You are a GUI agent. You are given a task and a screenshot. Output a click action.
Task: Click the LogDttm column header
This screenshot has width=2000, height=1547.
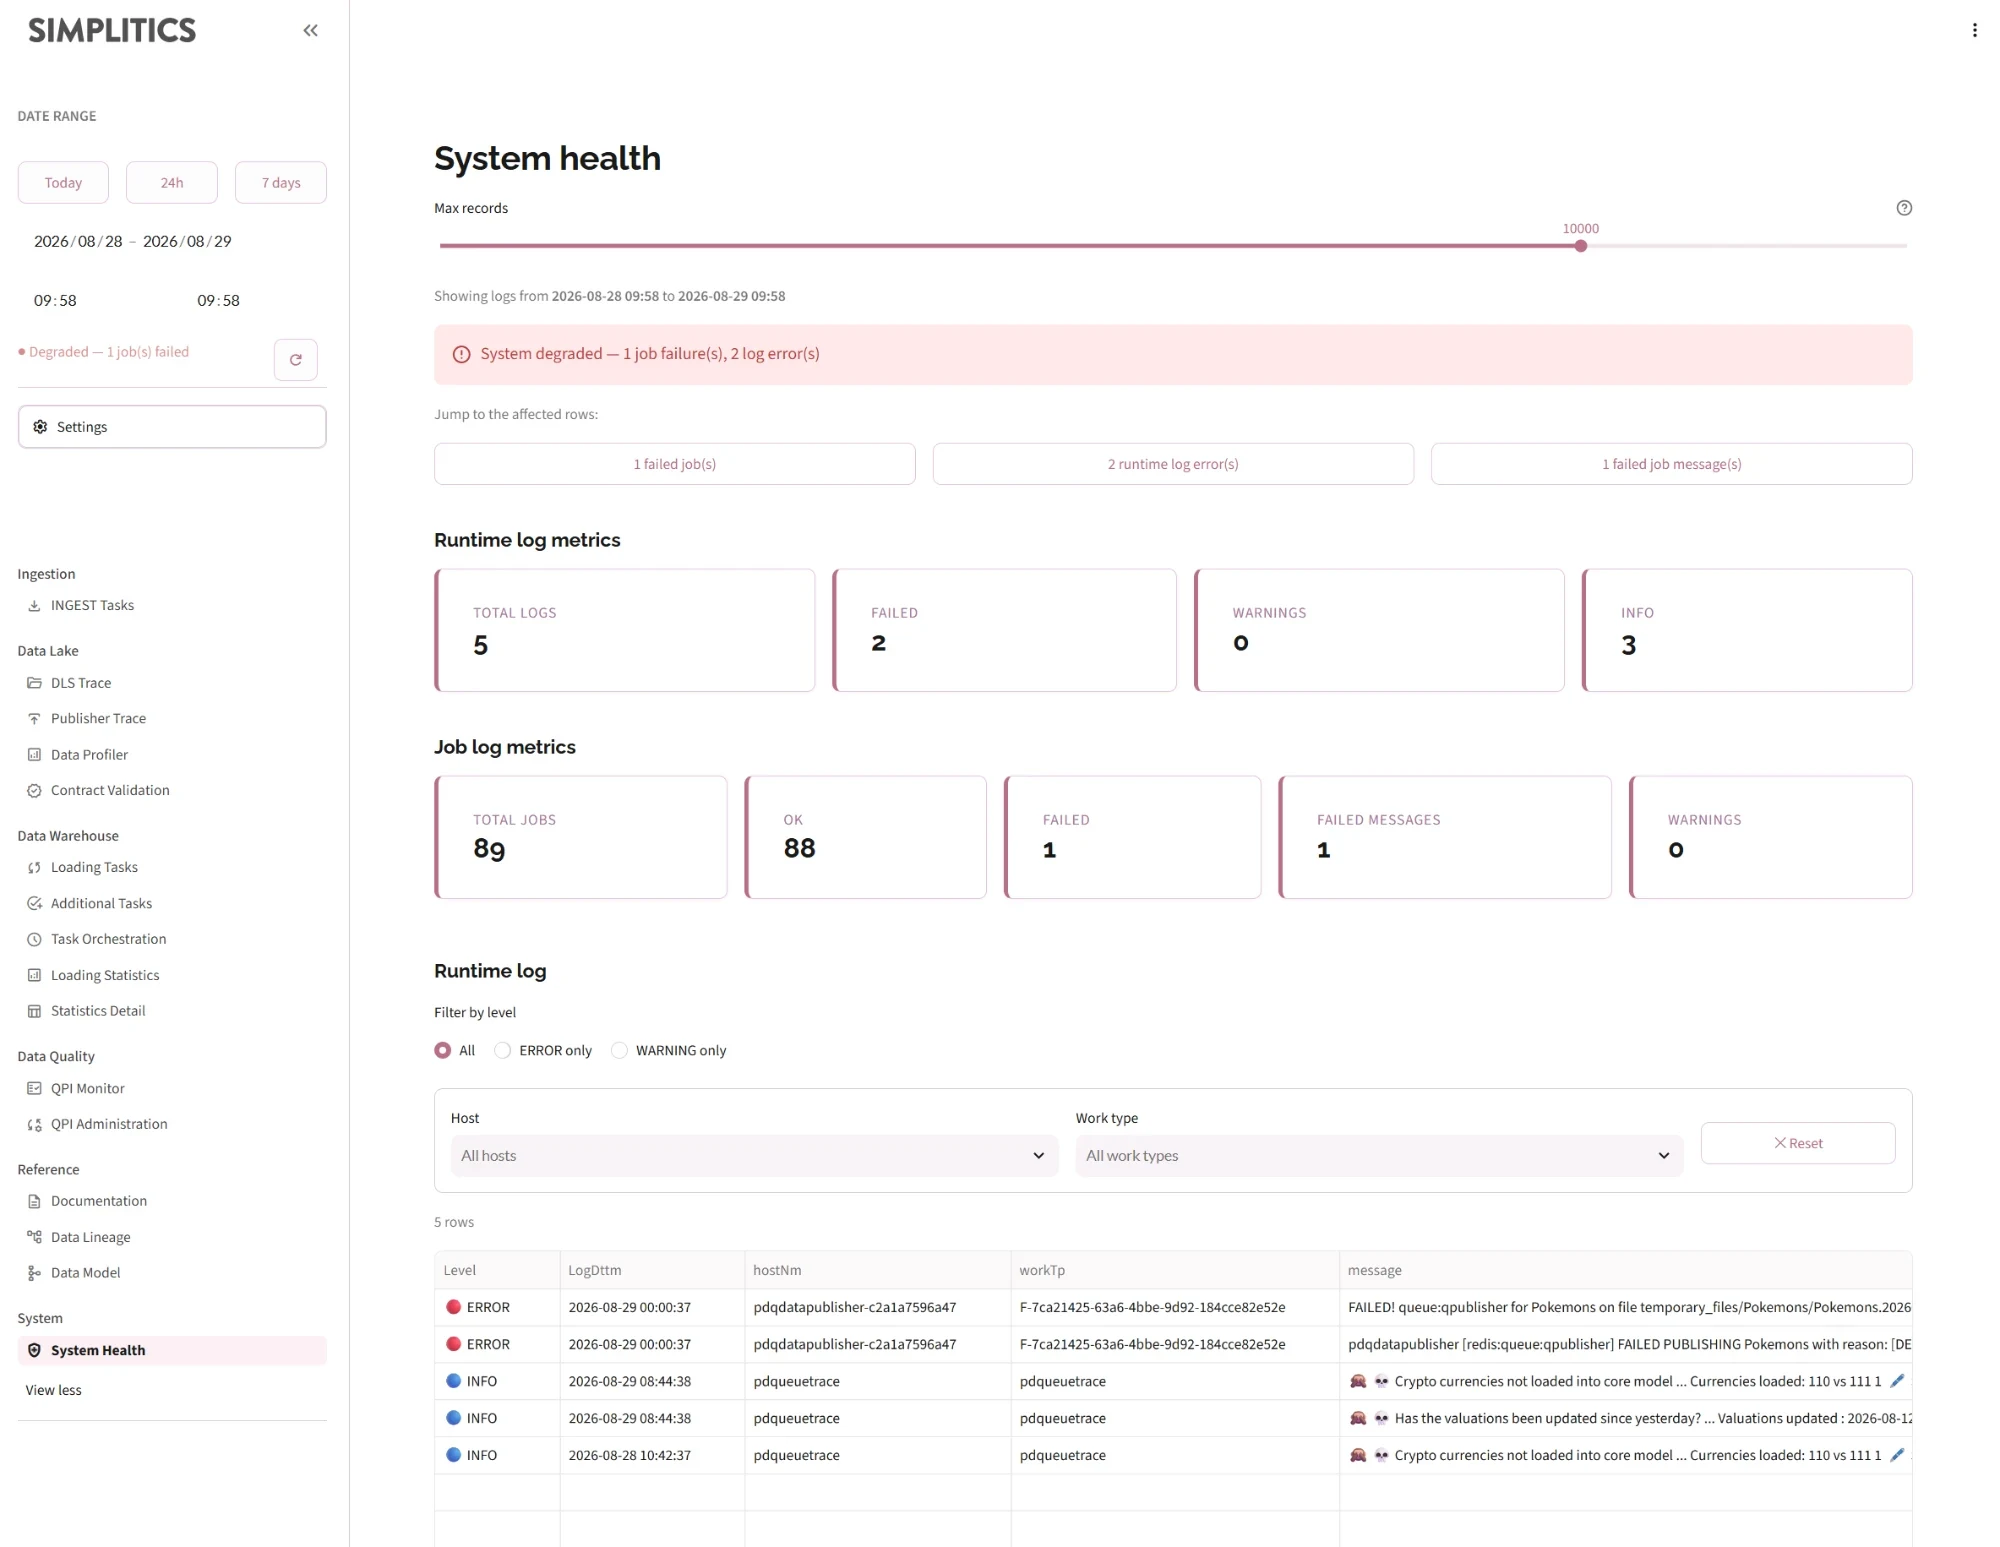point(652,1270)
